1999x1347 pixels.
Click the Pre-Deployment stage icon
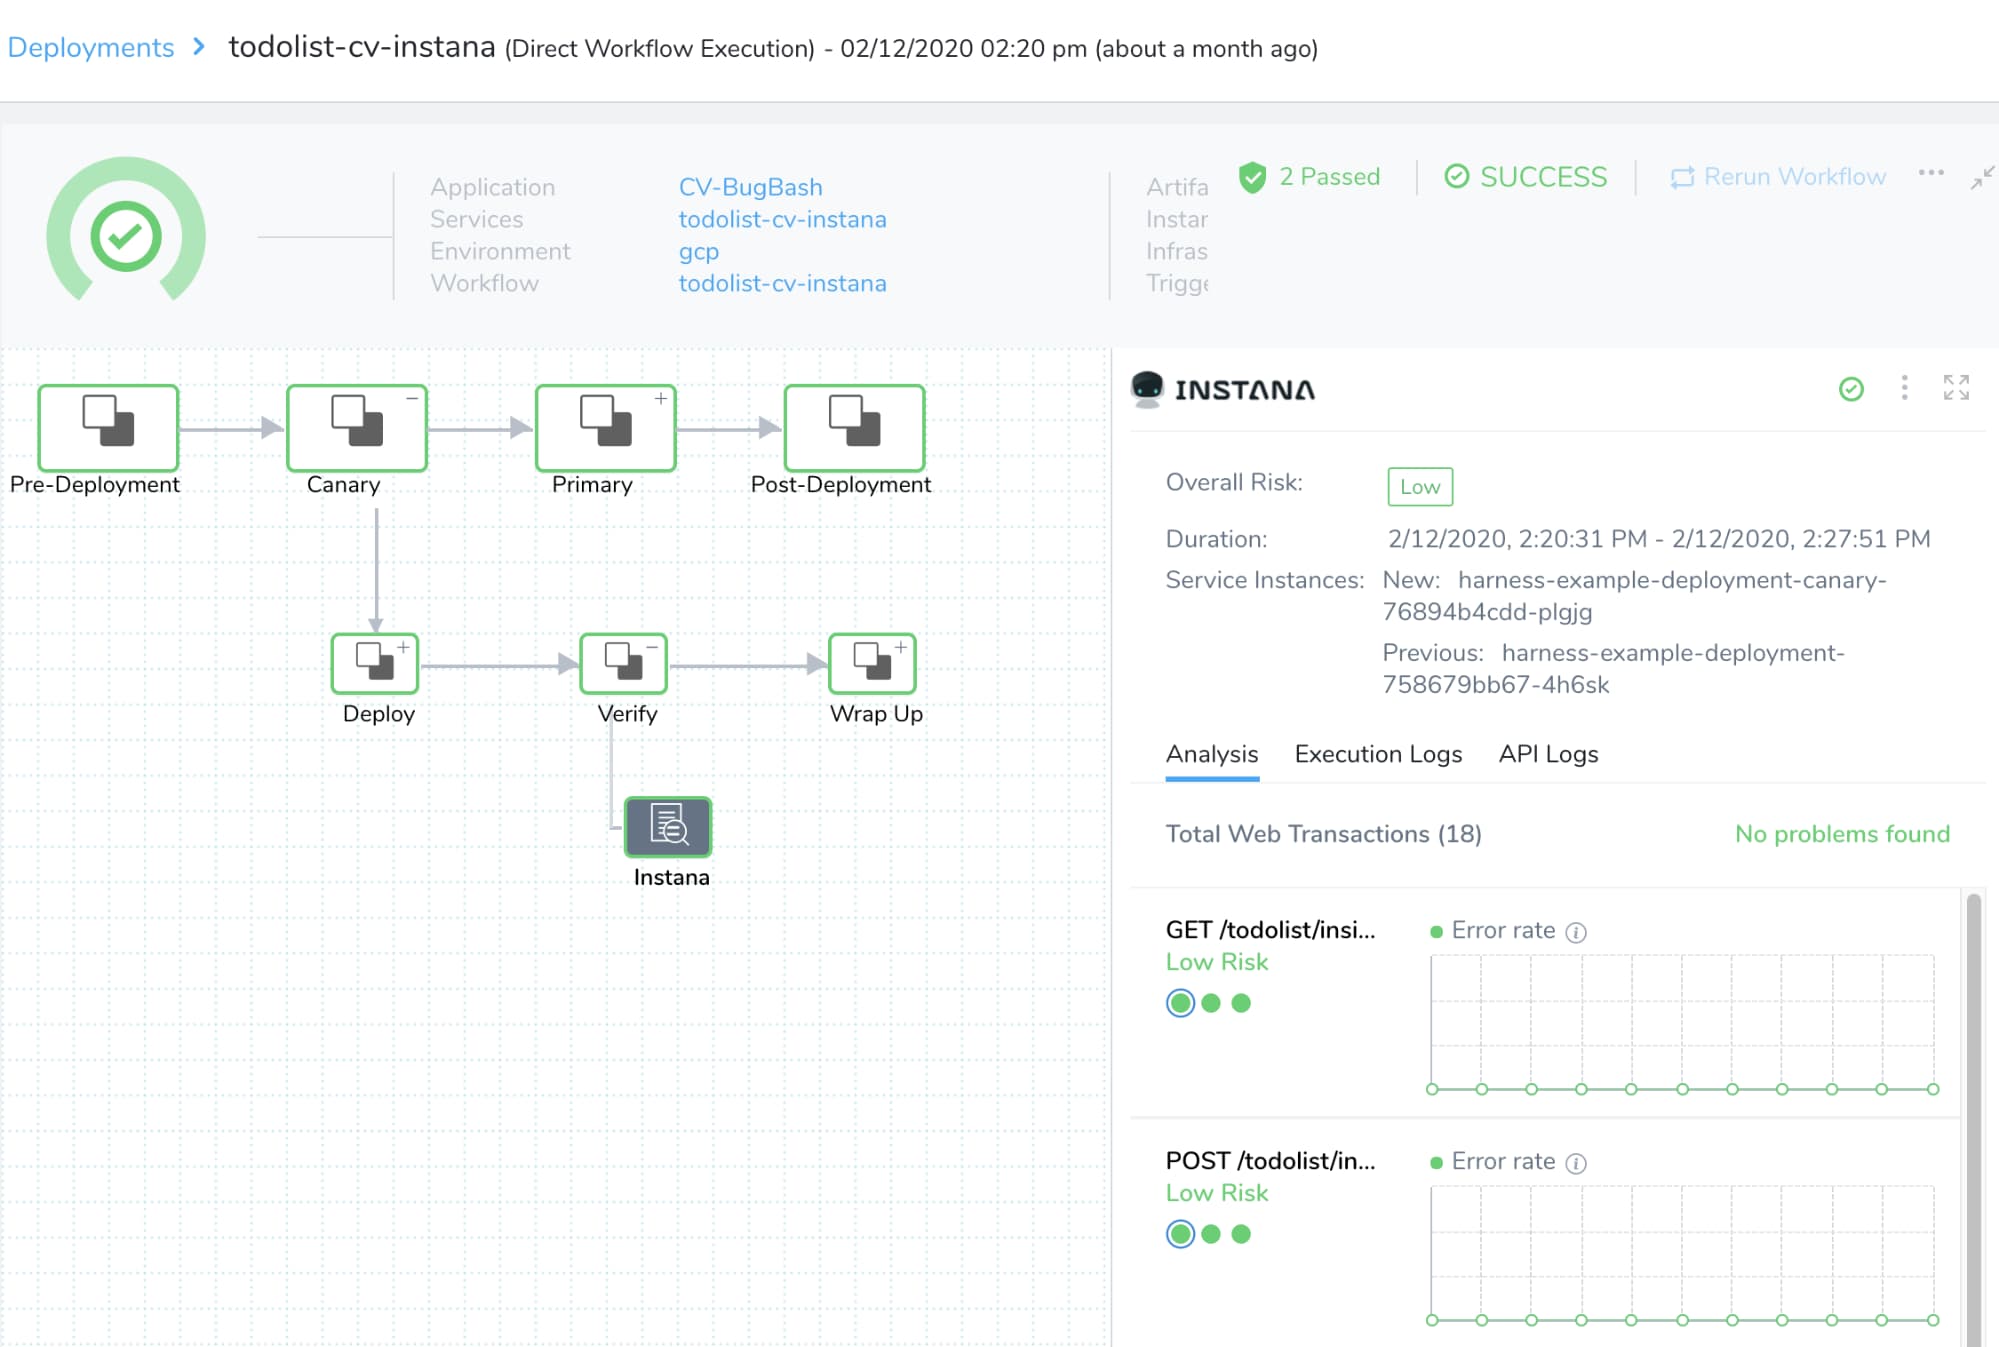106,428
